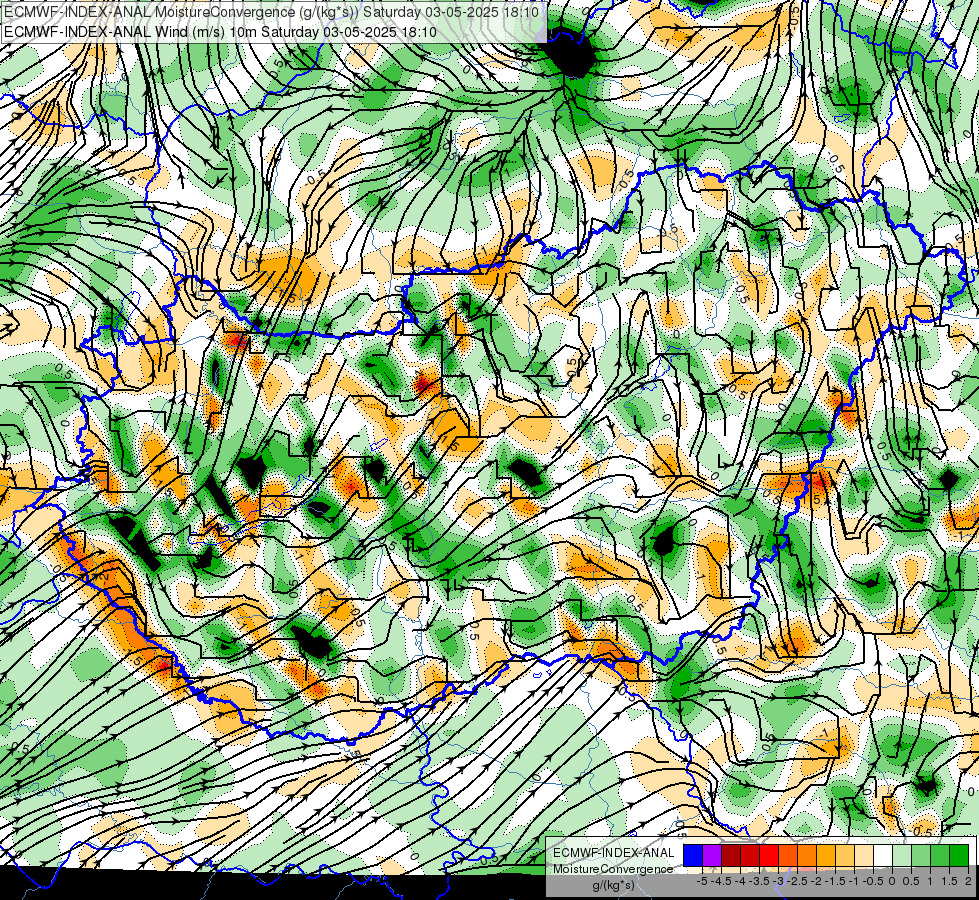Click the Wind (m/s) 10m title line
Viewport: 979px width, 900px height.
coord(220,31)
